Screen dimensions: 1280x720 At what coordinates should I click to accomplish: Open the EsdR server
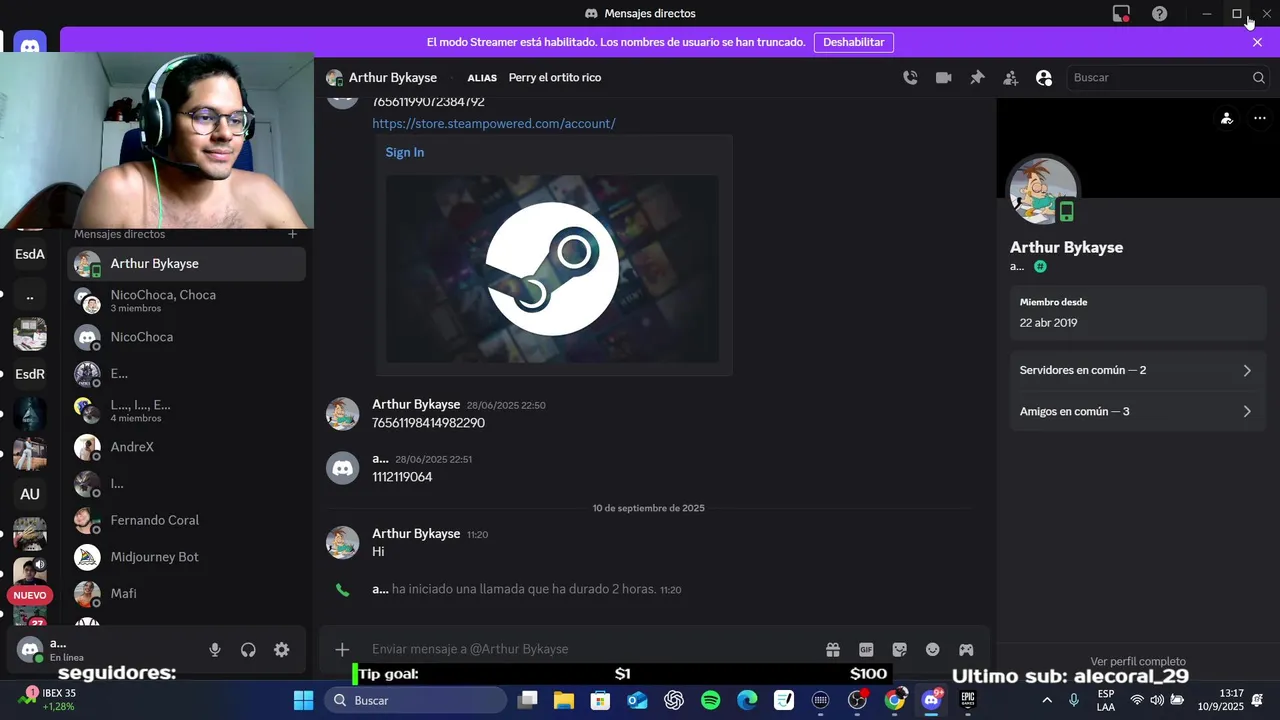(x=30, y=374)
